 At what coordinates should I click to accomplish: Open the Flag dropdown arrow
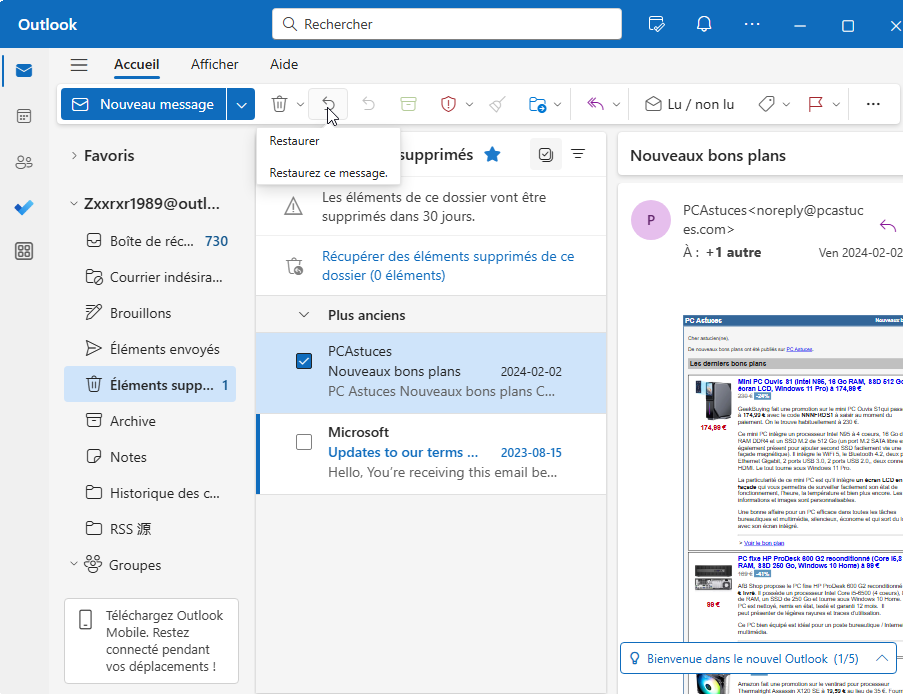point(836,104)
